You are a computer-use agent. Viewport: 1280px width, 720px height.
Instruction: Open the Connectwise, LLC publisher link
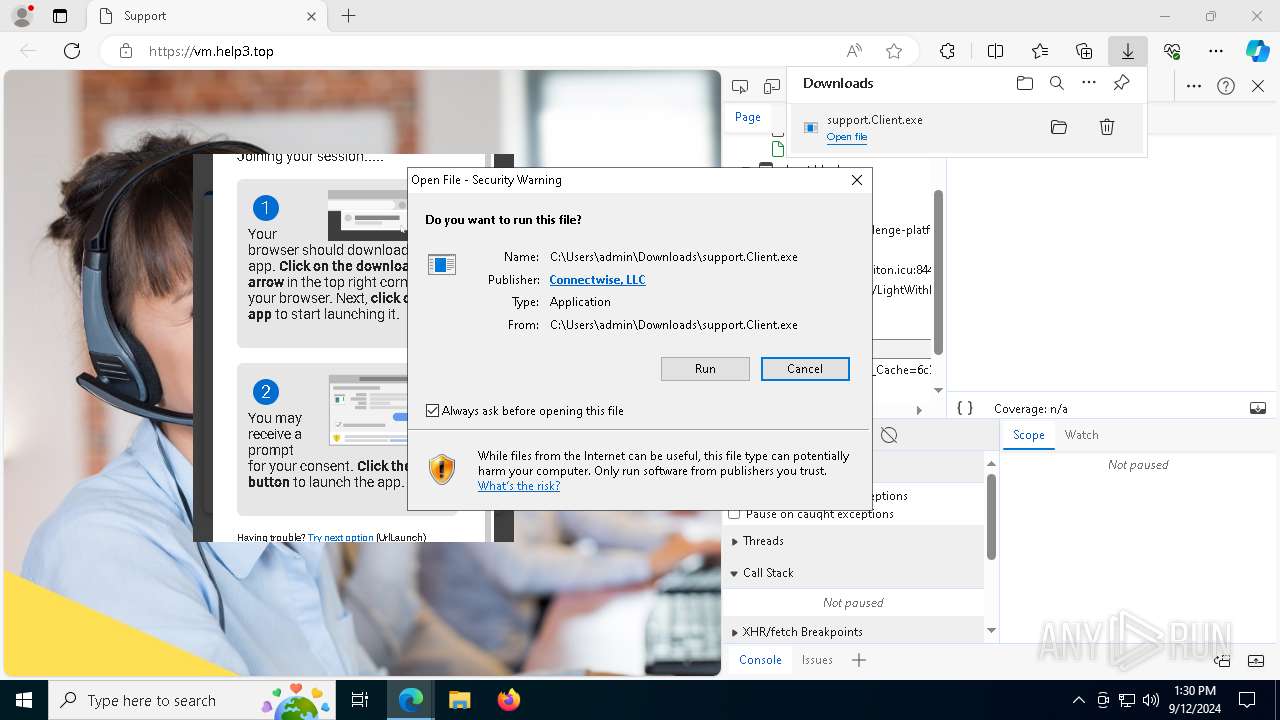point(597,280)
